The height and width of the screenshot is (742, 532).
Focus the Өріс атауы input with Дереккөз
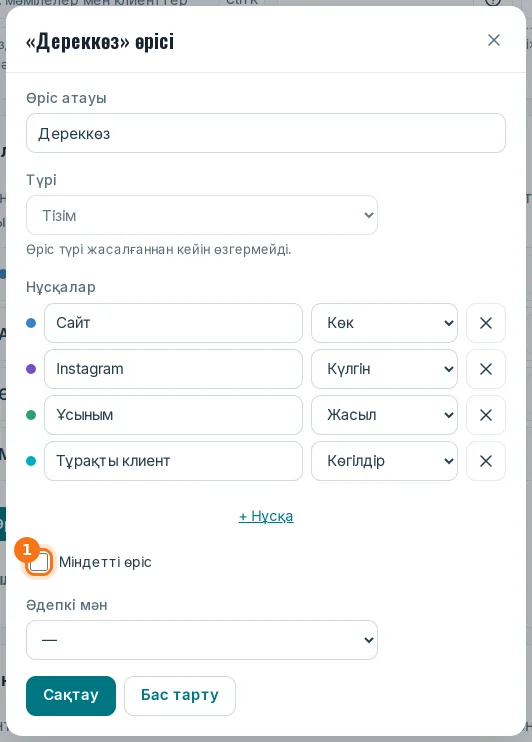click(x=266, y=133)
